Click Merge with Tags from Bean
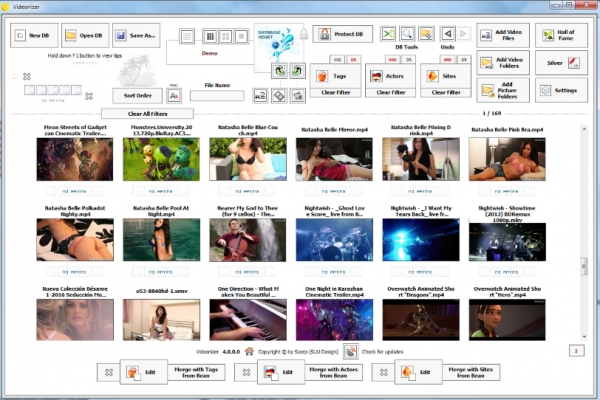 [196, 372]
